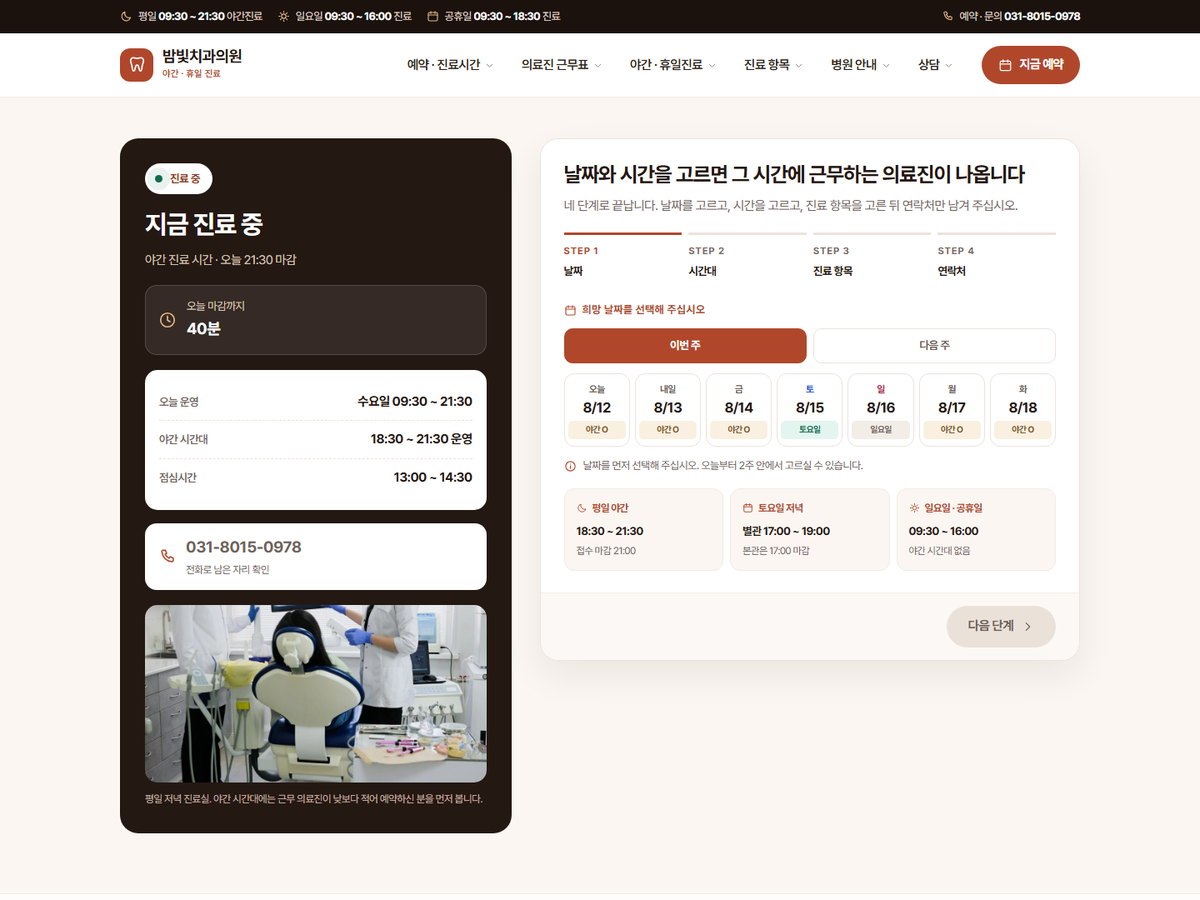This screenshot has height=900, width=1200.
Task: Switch to 다음 주 week view
Action: [x=934, y=346]
